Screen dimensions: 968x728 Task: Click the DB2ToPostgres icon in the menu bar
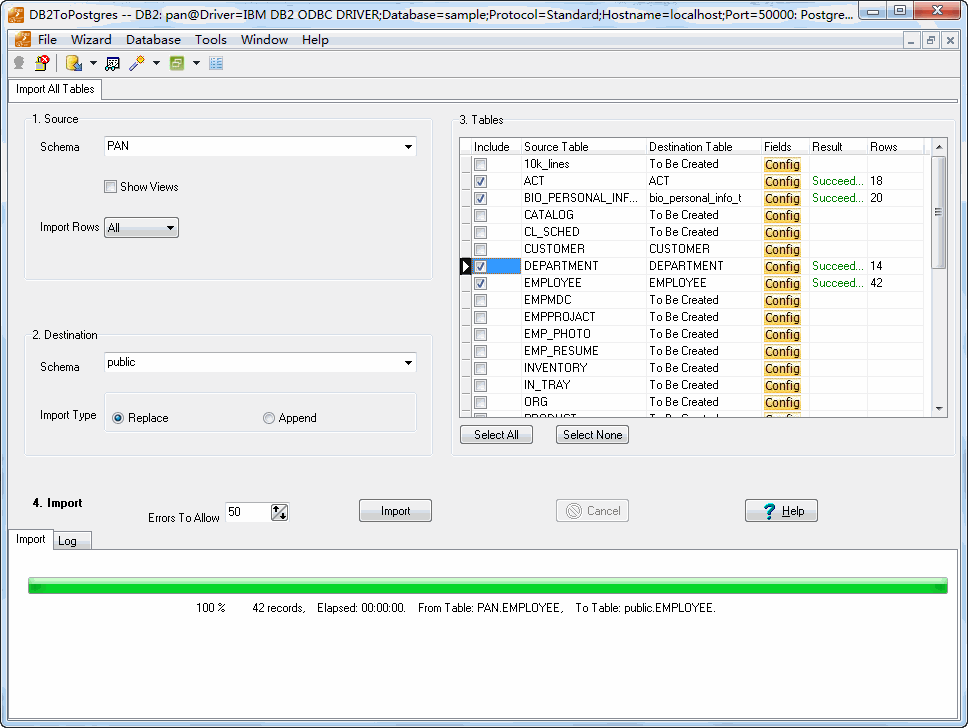click(23, 40)
